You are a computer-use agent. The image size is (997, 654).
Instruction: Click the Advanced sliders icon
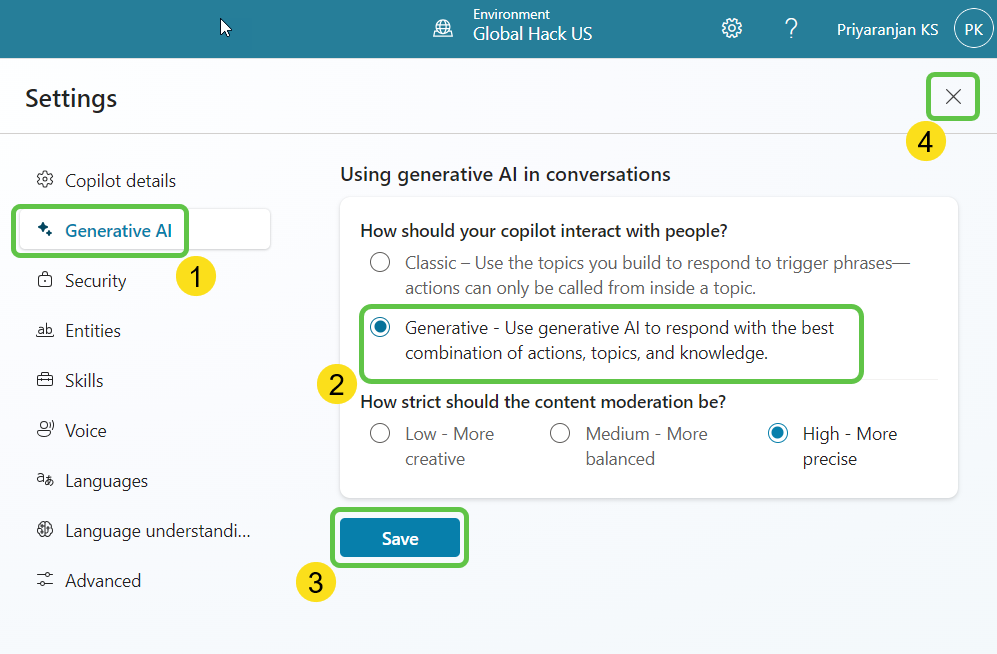point(44,580)
